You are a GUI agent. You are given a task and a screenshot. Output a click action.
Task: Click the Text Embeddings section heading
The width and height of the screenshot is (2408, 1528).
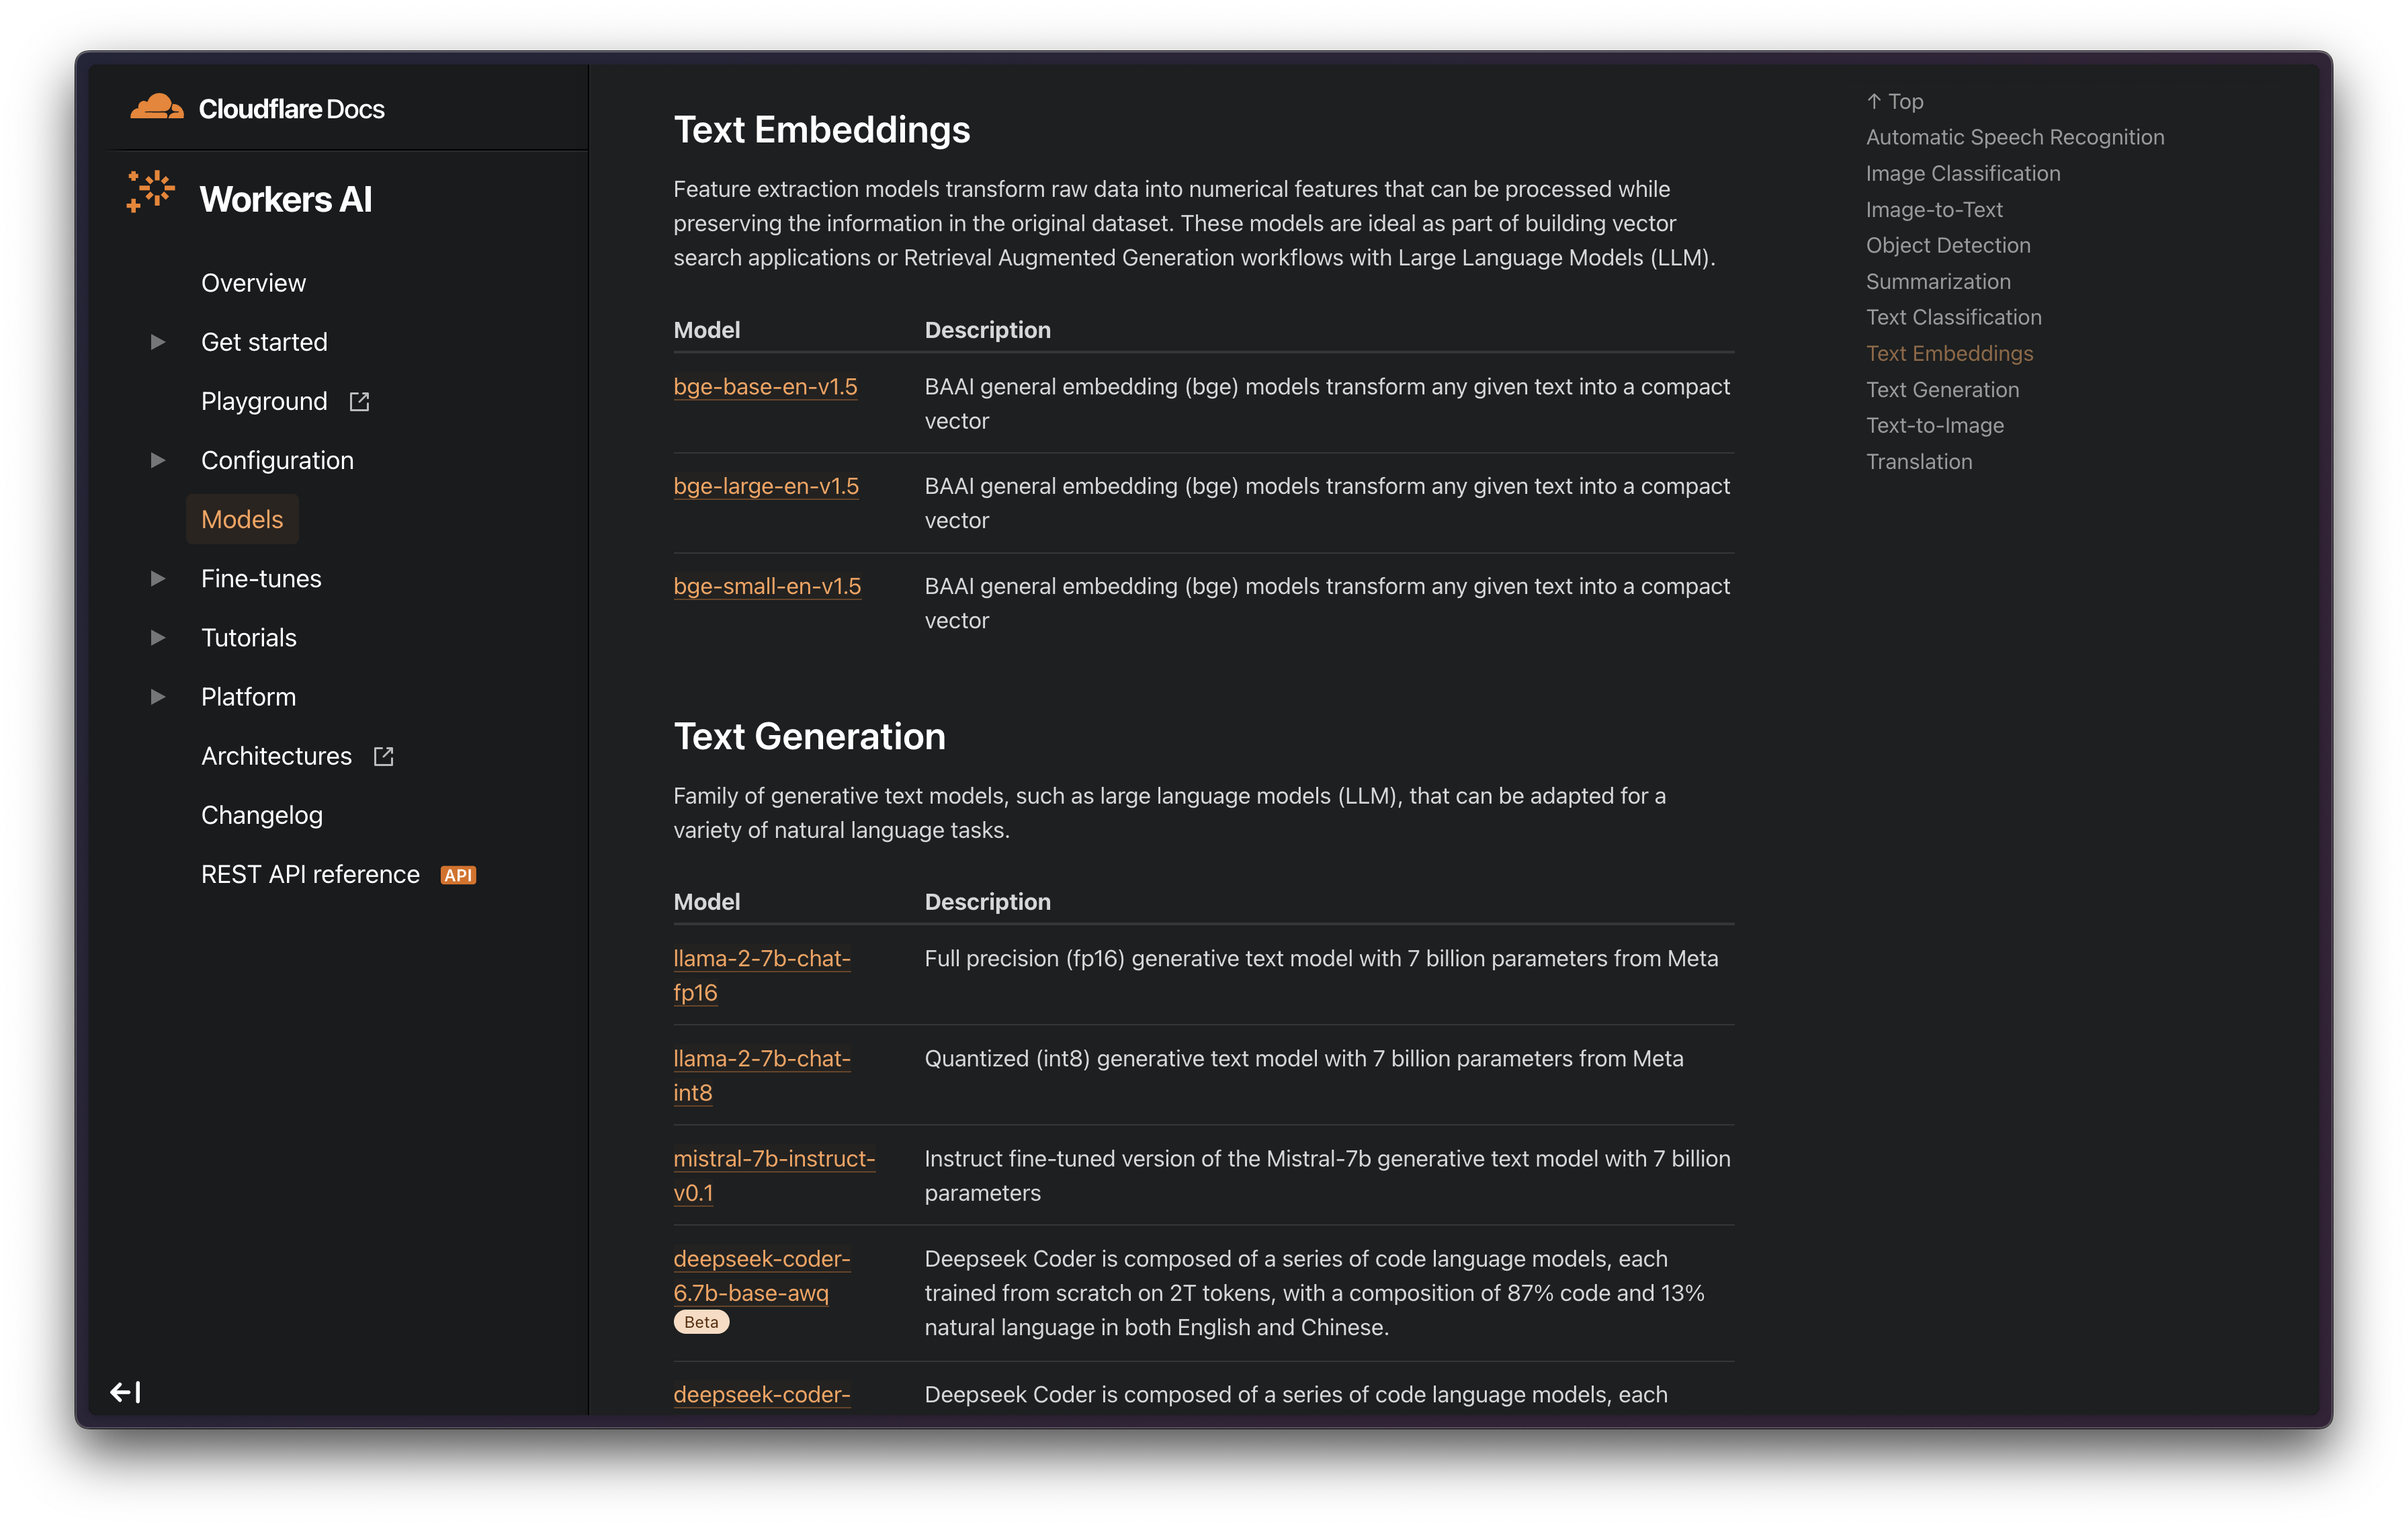tap(821, 130)
